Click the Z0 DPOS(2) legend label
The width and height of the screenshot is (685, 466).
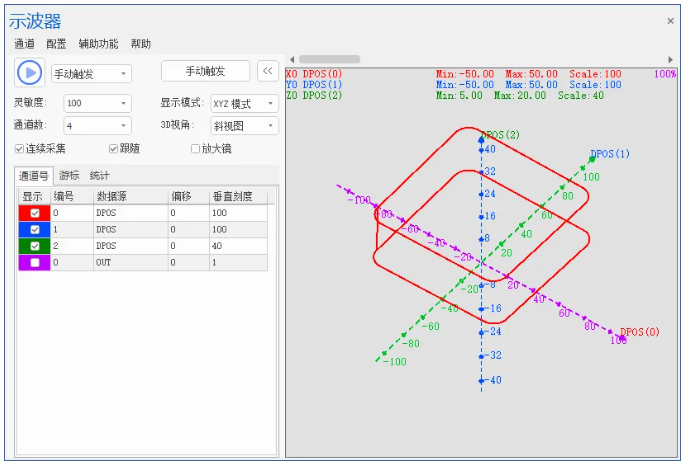(x=314, y=95)
